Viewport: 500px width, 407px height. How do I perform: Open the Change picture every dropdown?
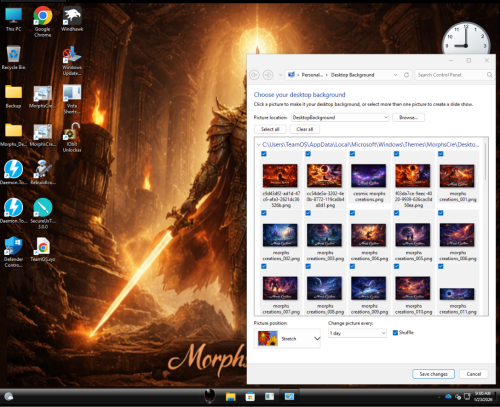(x=357, y=333)
